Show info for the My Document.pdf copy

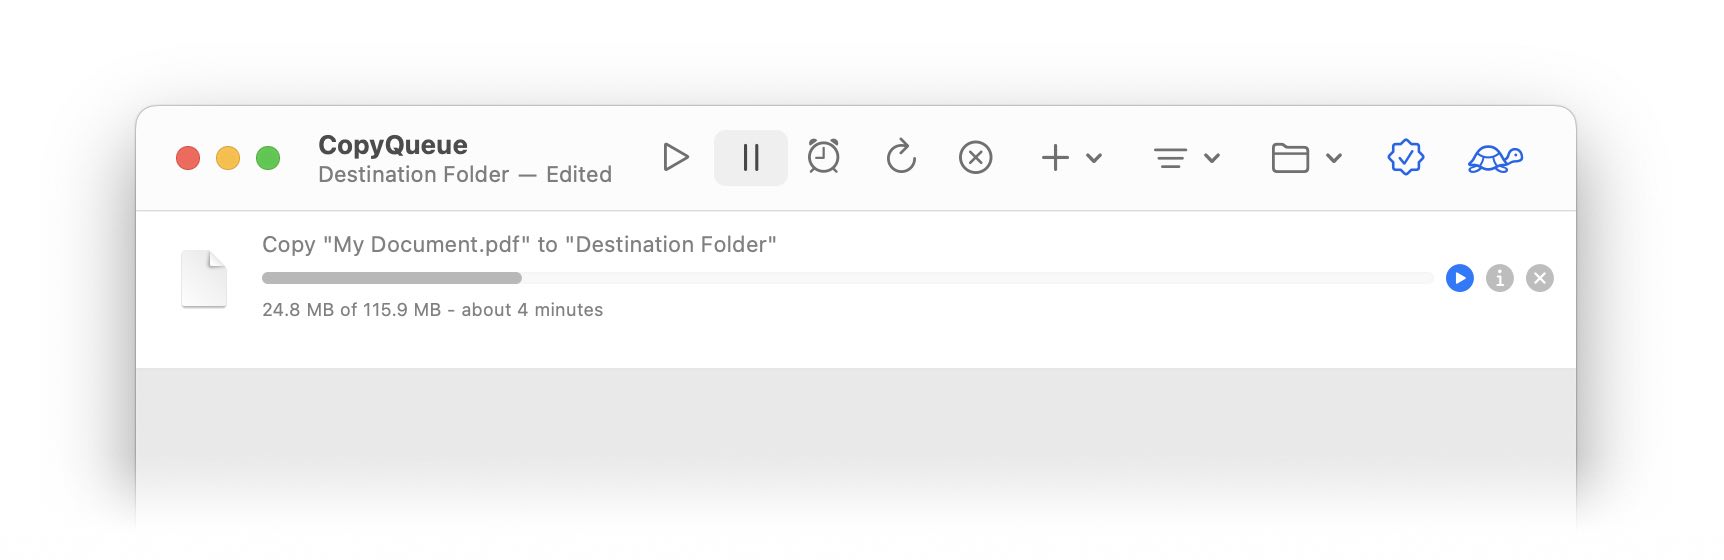[1500, 278]
